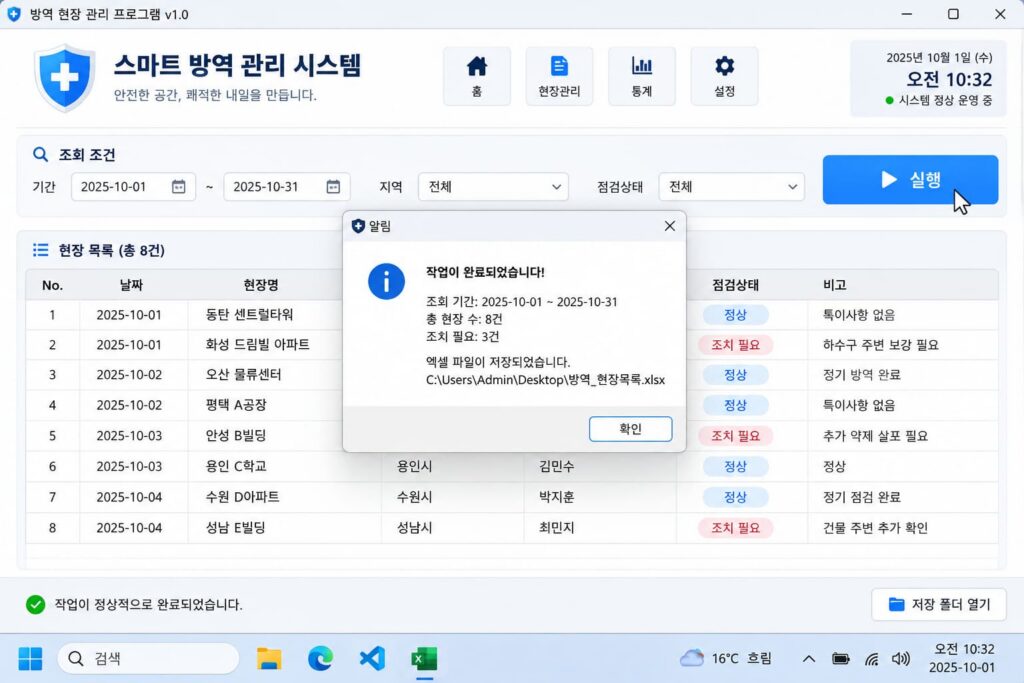Click the 용인시 region cell
1024x683 pixels.
[x=414, y=466]
